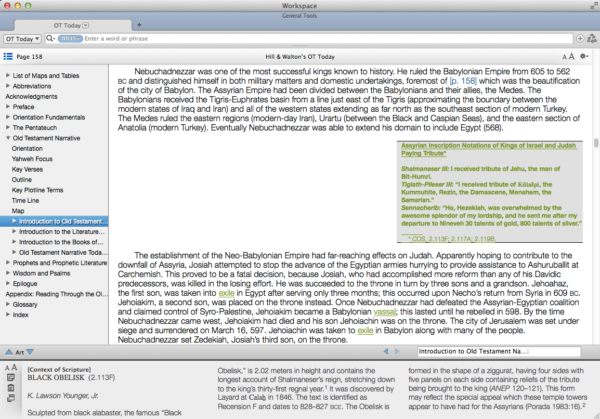Screen dimensions: 600x419
Task: Adjust lower pane text size AA
Action: [x=11, y=368]
